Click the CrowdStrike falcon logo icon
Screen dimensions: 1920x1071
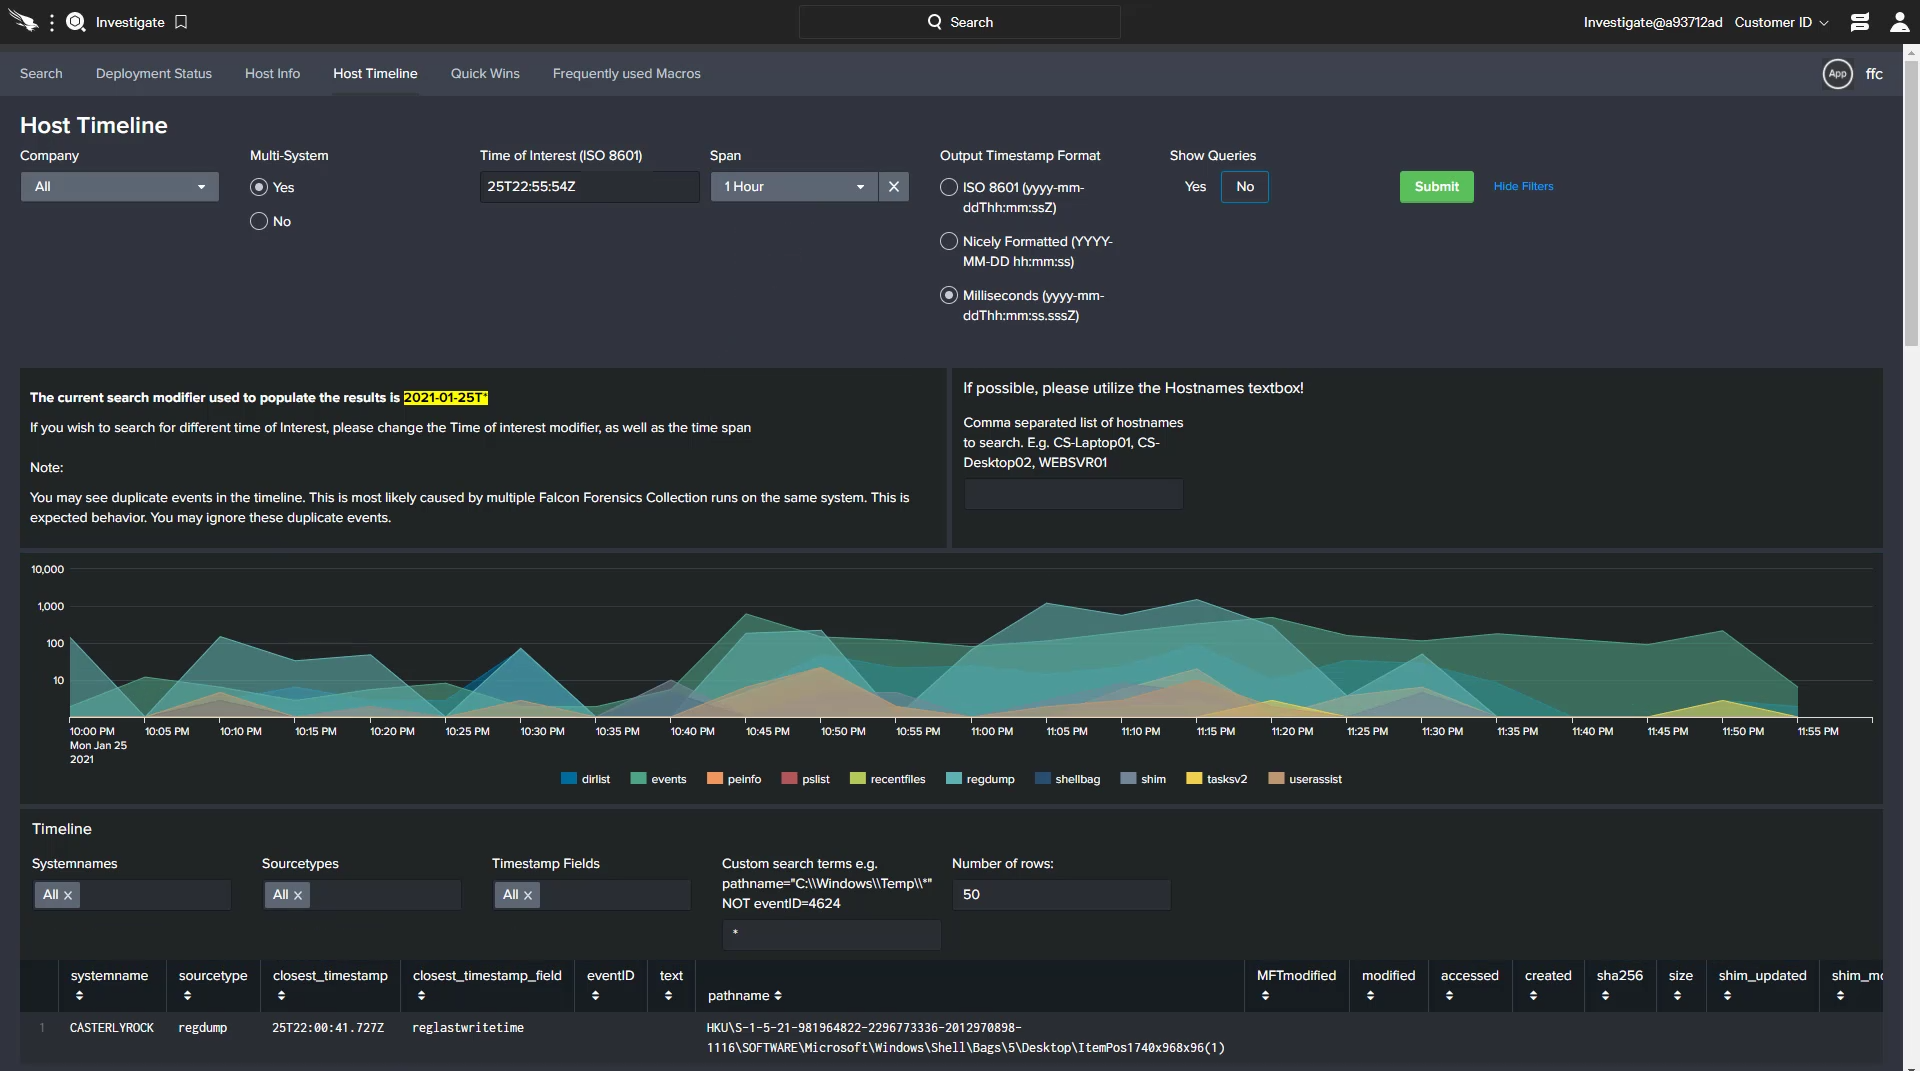(23, 21)
